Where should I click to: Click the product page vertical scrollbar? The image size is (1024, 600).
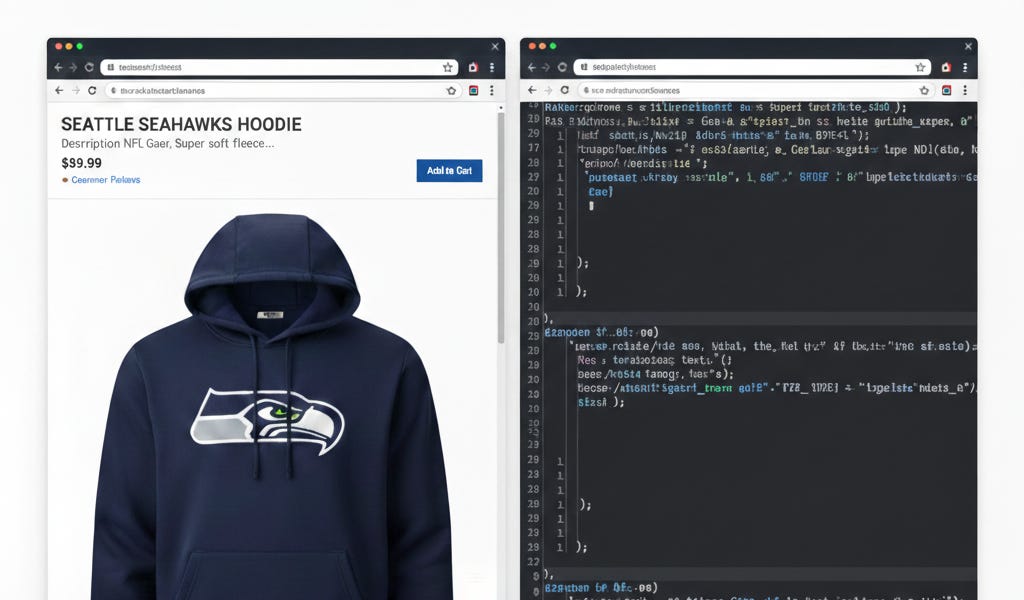(x=501, y=228)
